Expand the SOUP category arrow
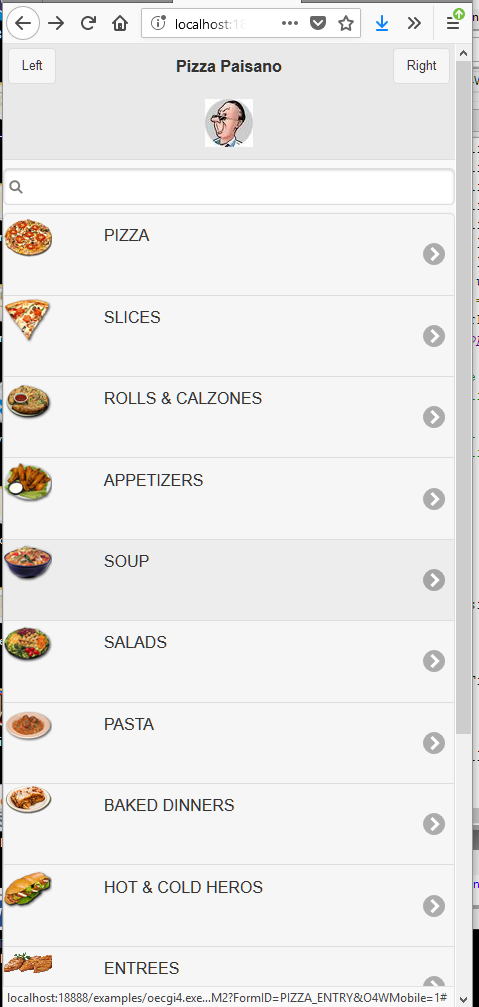The height and width of the screenshot is (1007, 479). click(x=434, y=580)
